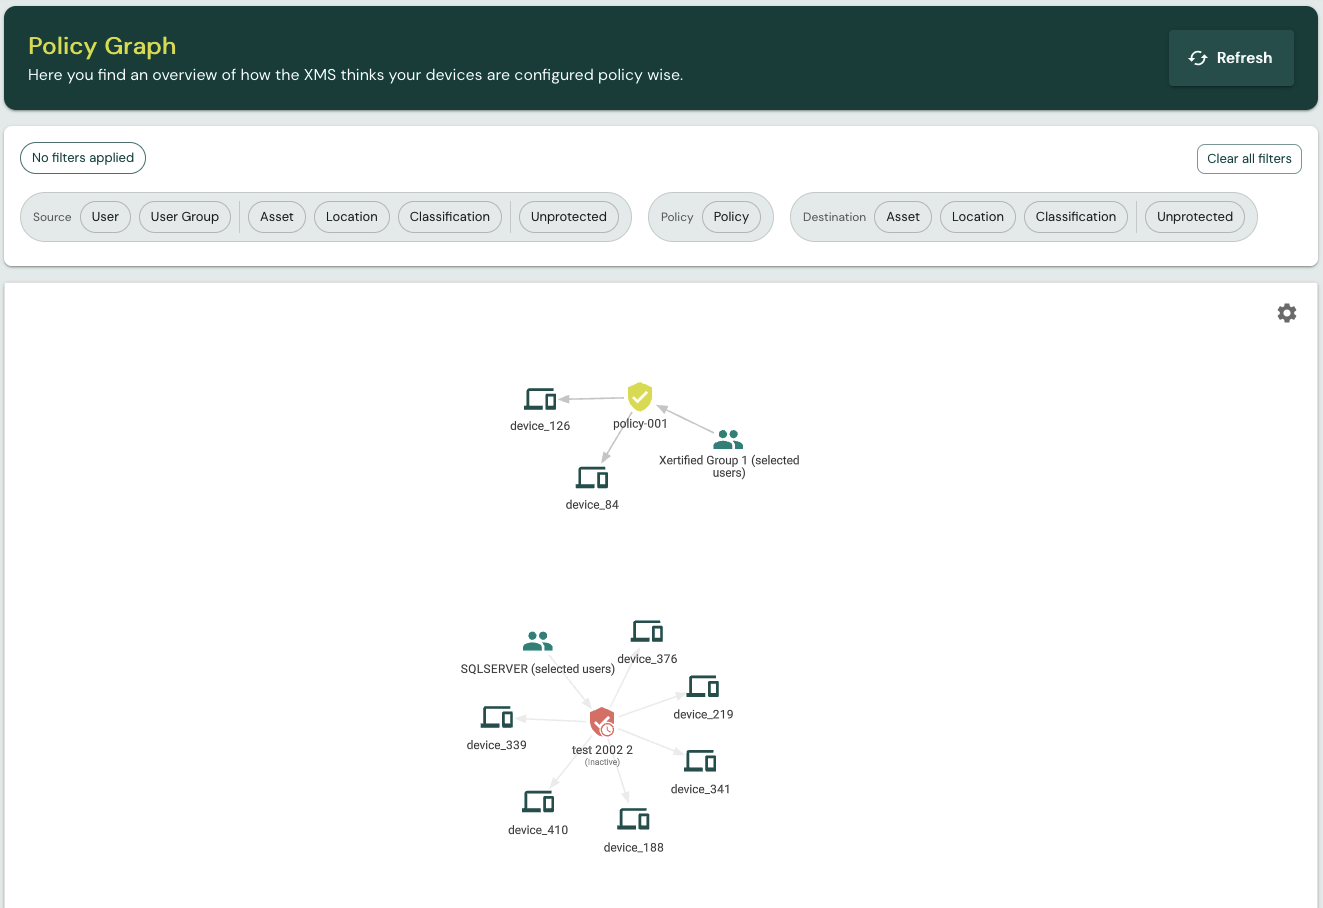Open graph settings gear icon
Screen dimensions: 1323x908
coord(1287,313)
